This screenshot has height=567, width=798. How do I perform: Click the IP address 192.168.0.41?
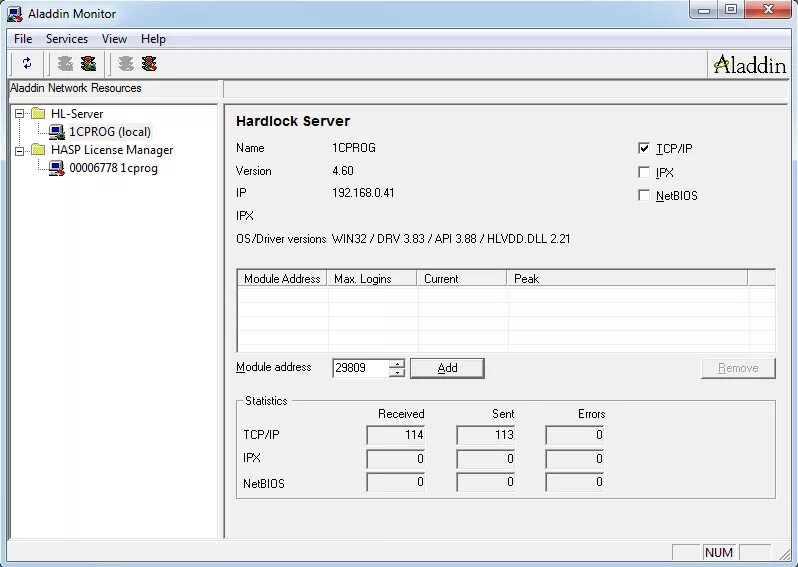pyautogui.click(x=363, y=193)
